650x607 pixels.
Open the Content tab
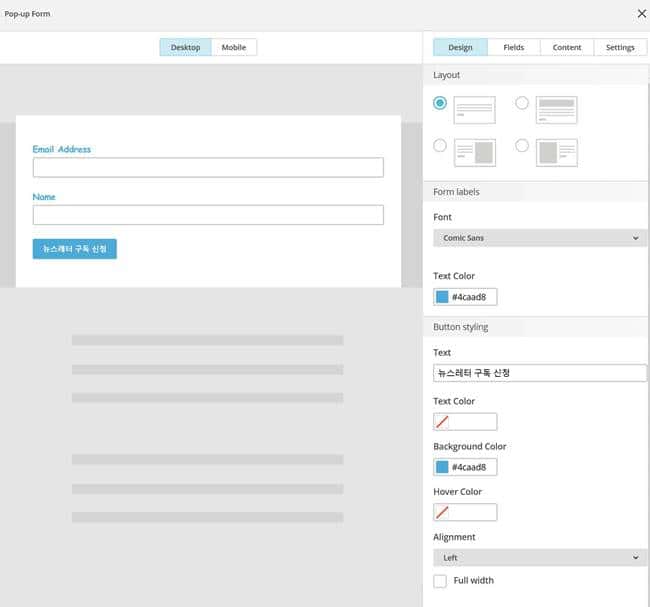pos(567,47)
